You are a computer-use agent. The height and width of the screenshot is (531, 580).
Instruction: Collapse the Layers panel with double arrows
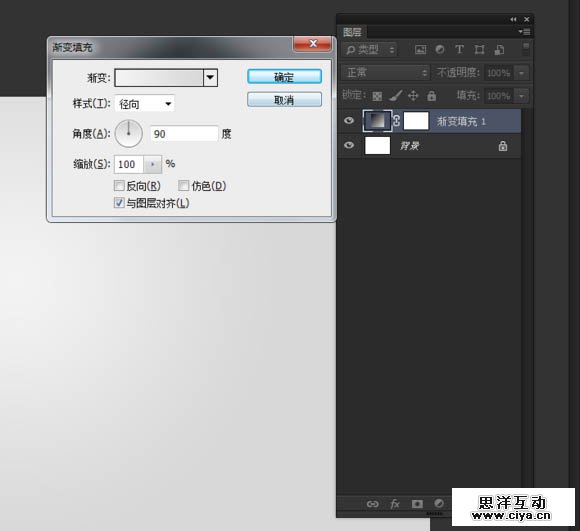pos(513,19)
